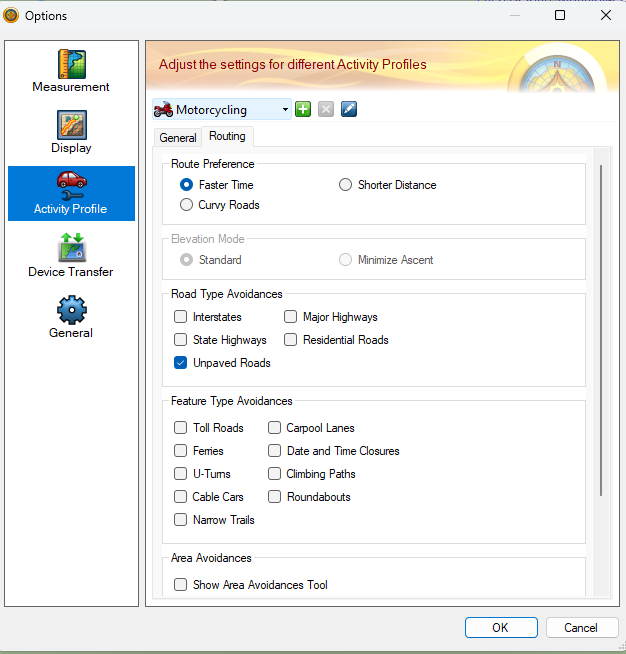Open the Measurement settings section
This screenshot has height=654, width=626.
coord(71,71)
